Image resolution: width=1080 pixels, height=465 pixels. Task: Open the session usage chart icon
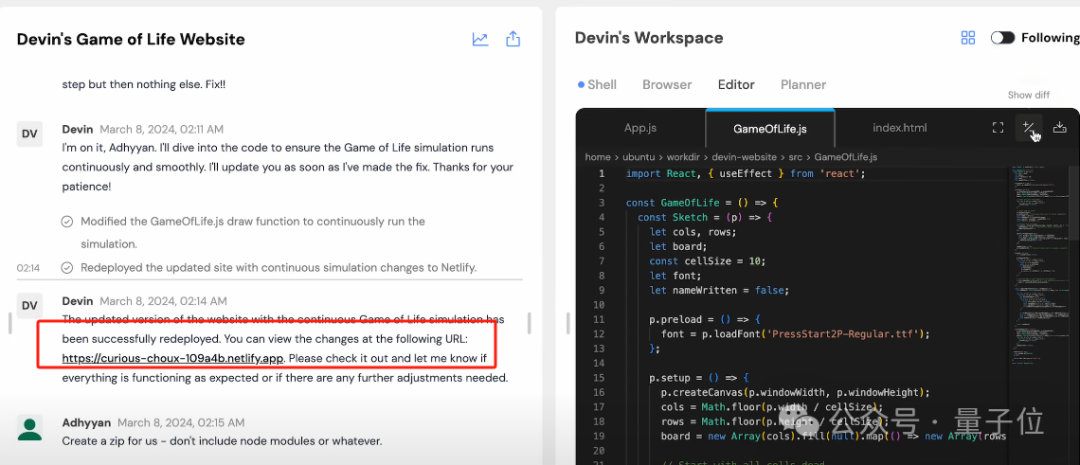tap(480, 39)
